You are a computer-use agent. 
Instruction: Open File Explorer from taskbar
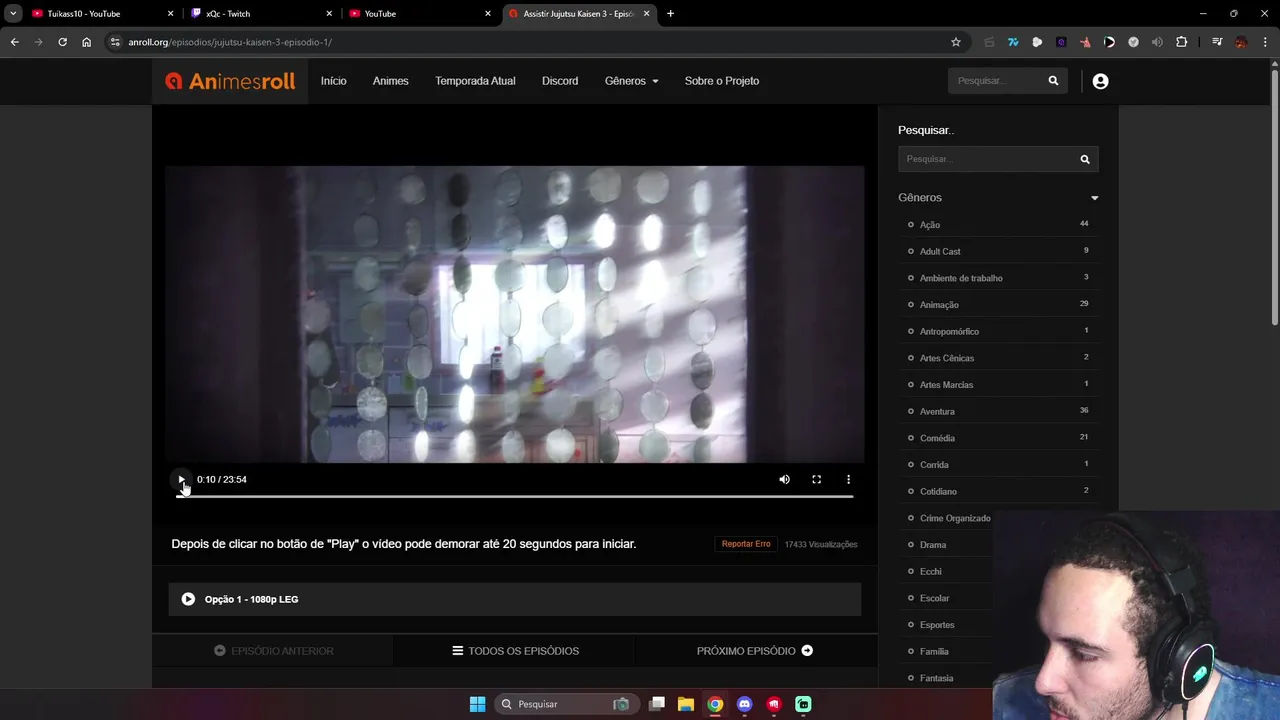click(x=686, y=704)
